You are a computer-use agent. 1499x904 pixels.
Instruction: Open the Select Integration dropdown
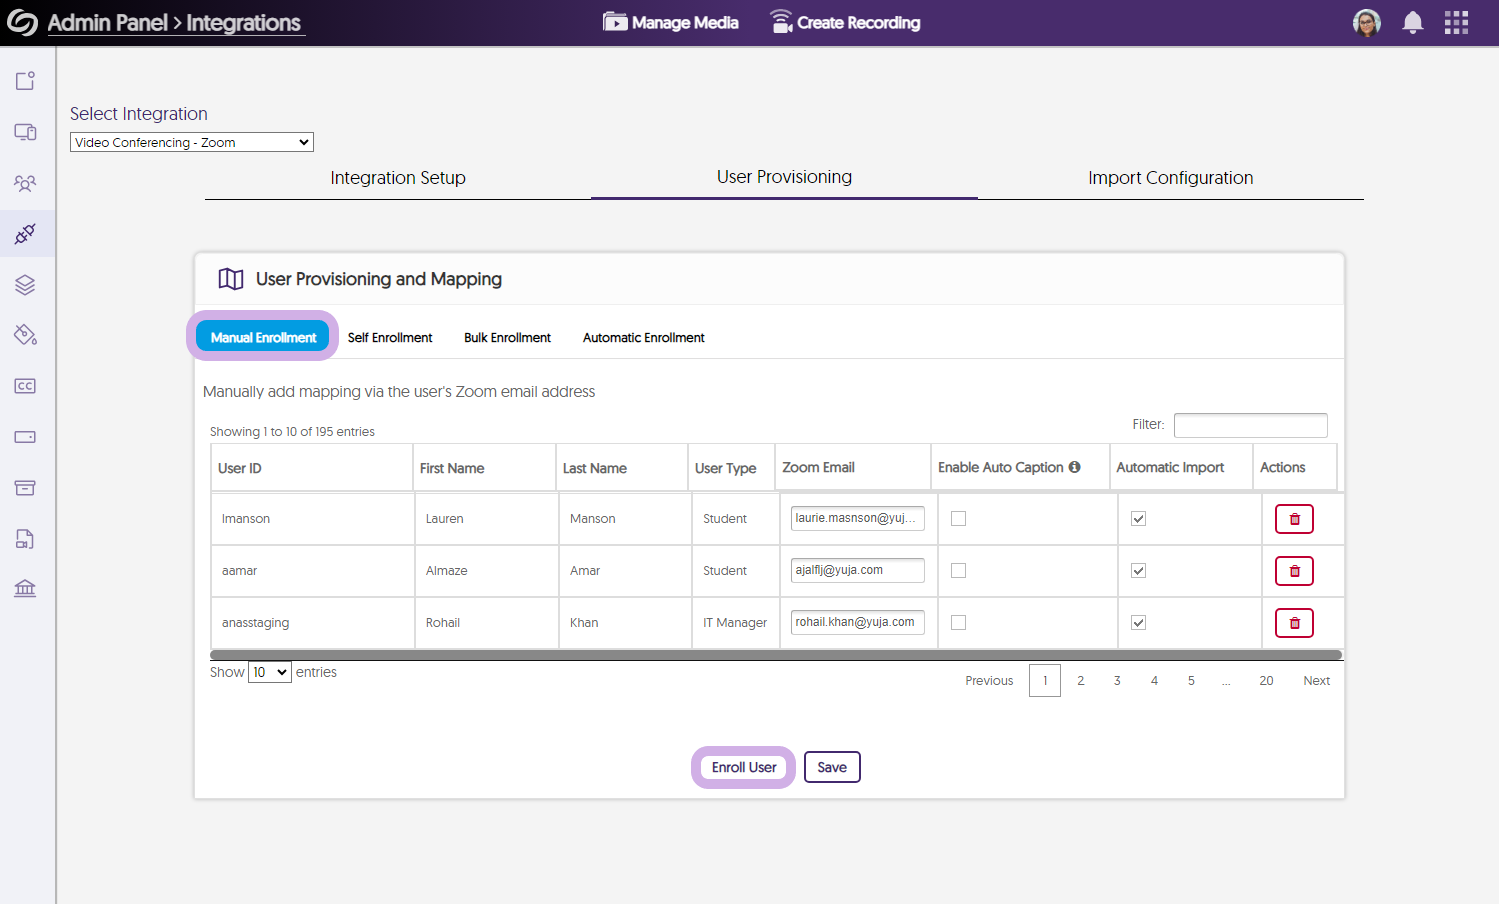coord(192,142)
